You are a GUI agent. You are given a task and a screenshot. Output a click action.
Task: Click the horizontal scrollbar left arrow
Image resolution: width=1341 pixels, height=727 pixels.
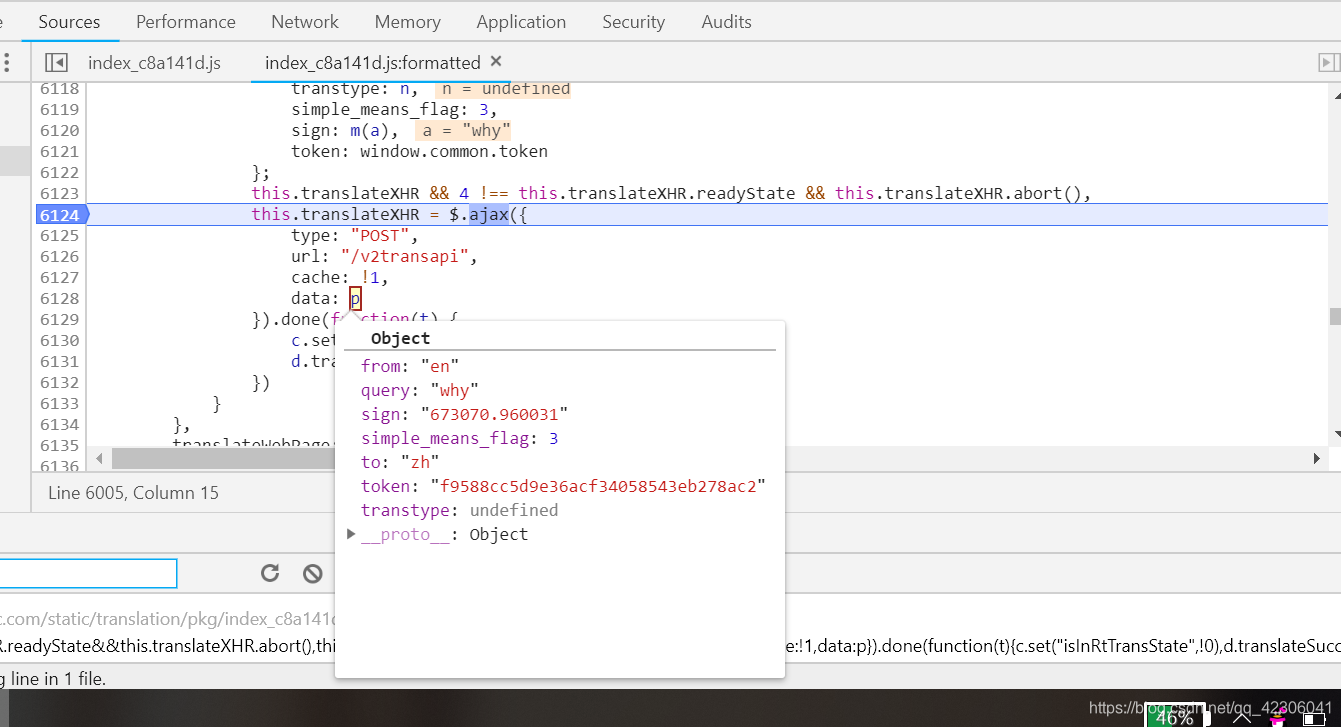98,458
